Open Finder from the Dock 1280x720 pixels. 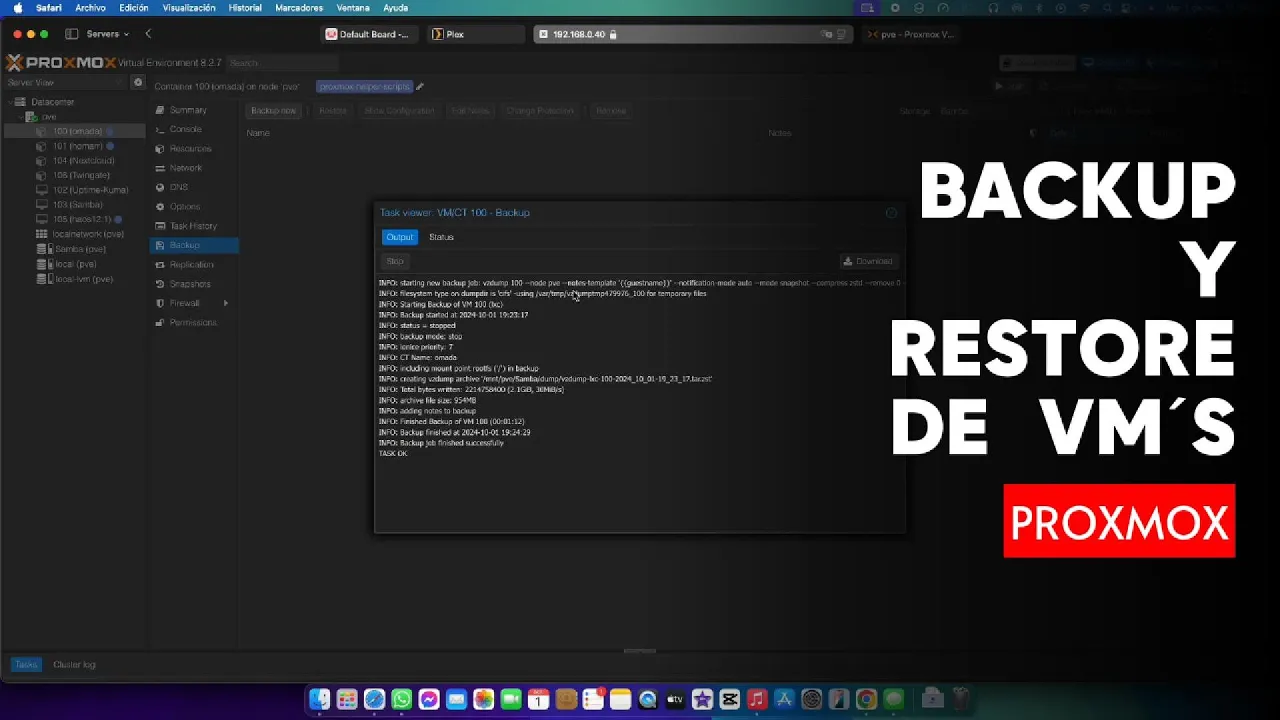(x=320, y=699)
